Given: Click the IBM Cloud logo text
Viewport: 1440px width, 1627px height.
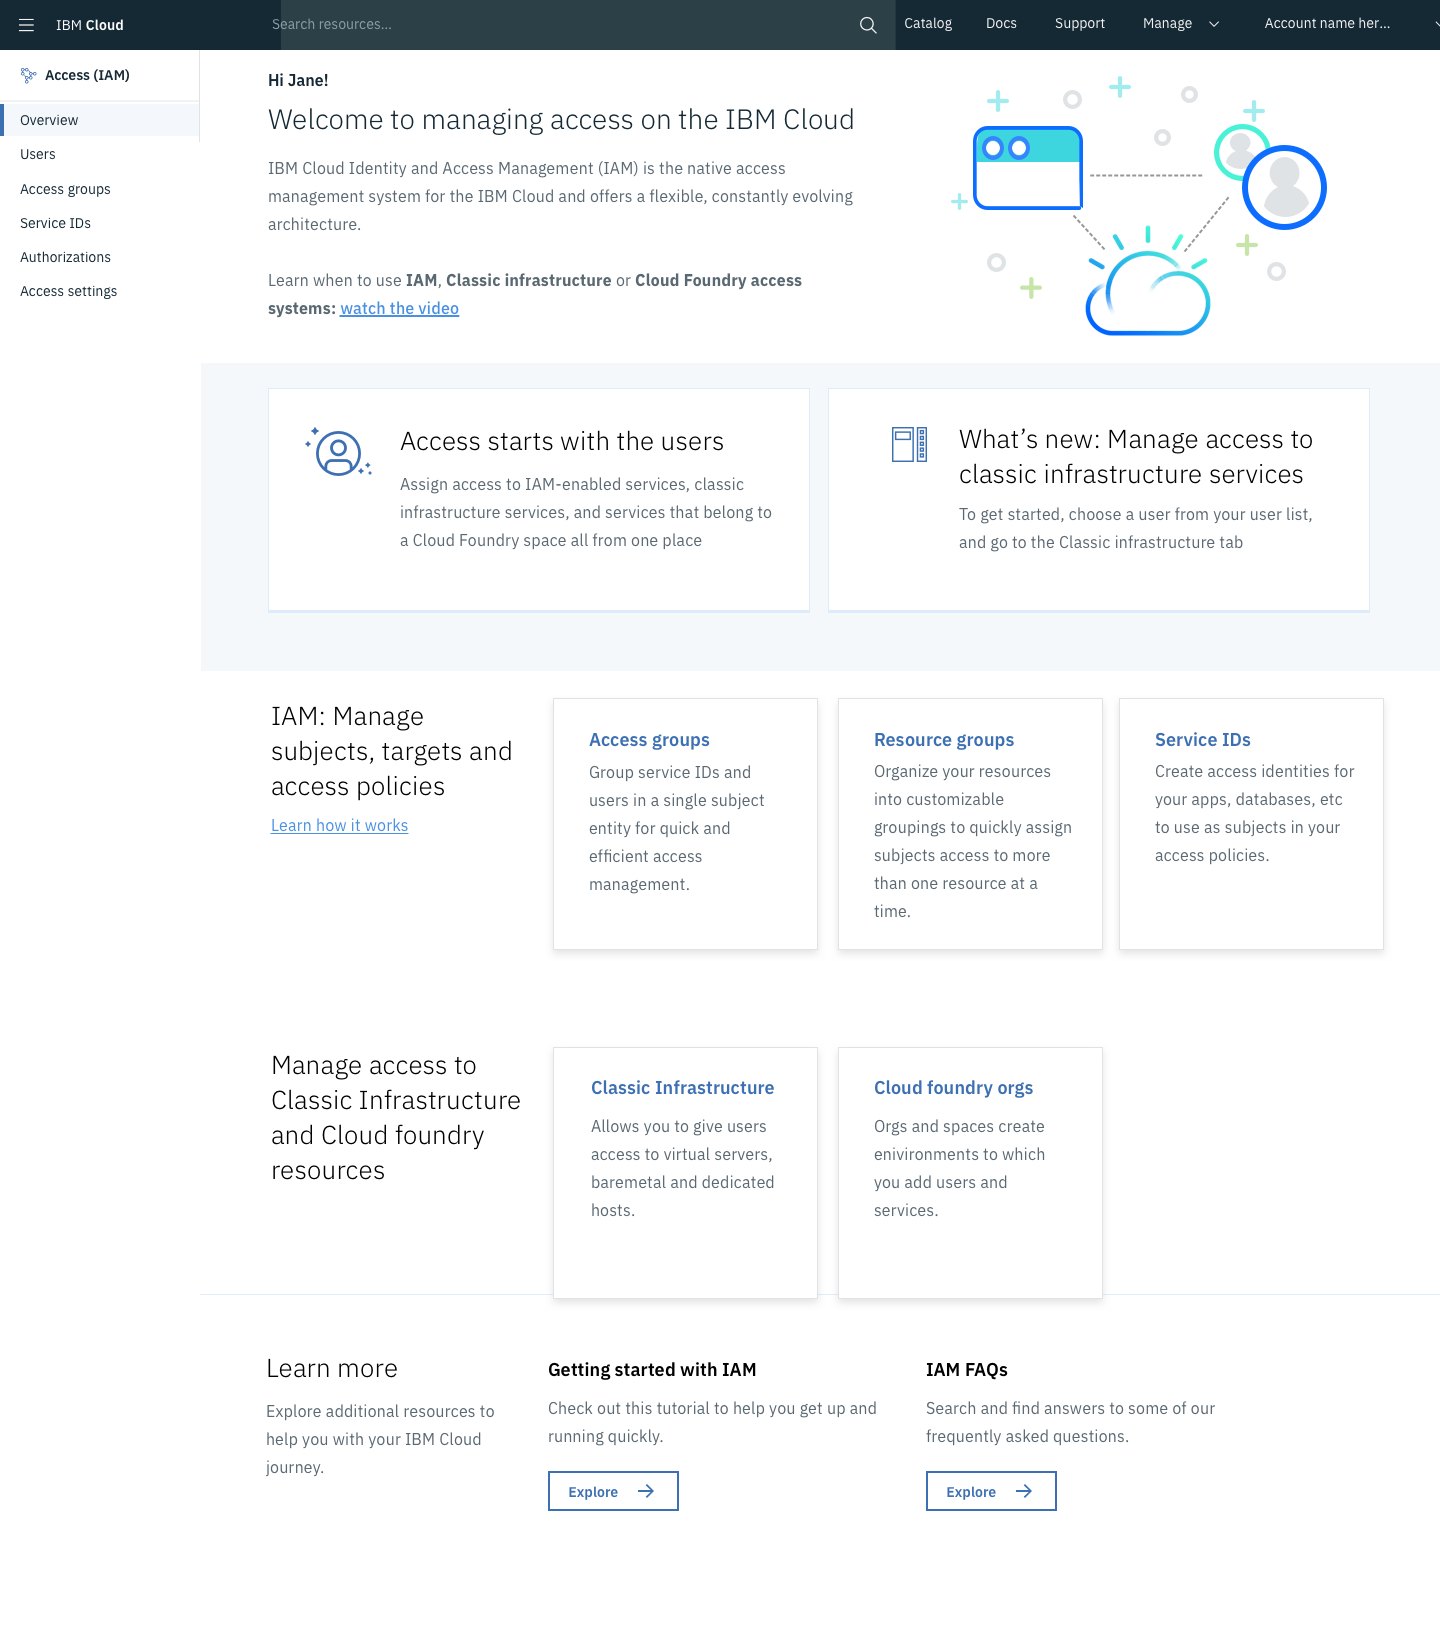Looking at the screenshot, I should click(90, 25).
